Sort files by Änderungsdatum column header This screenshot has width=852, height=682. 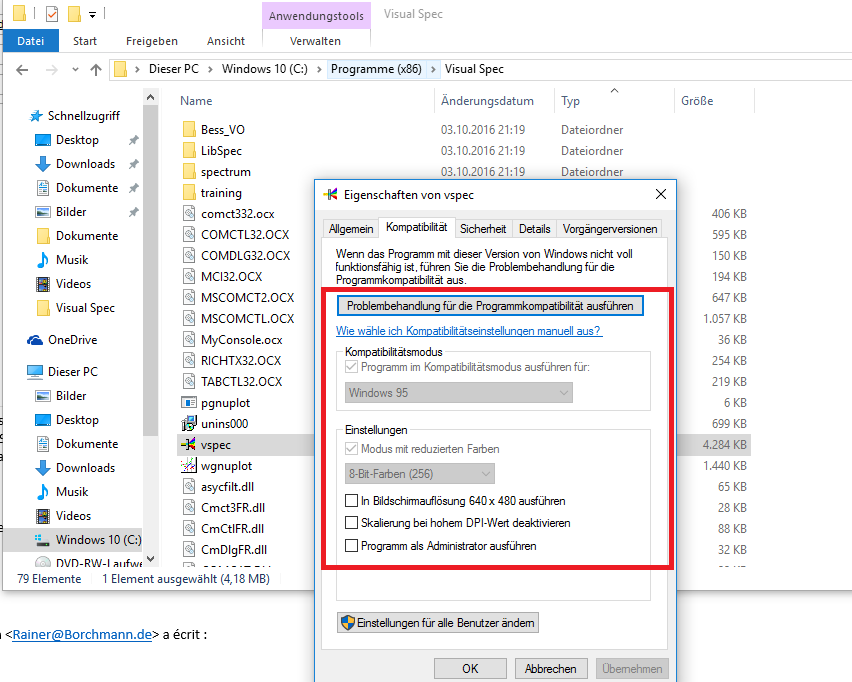(487, 101)
